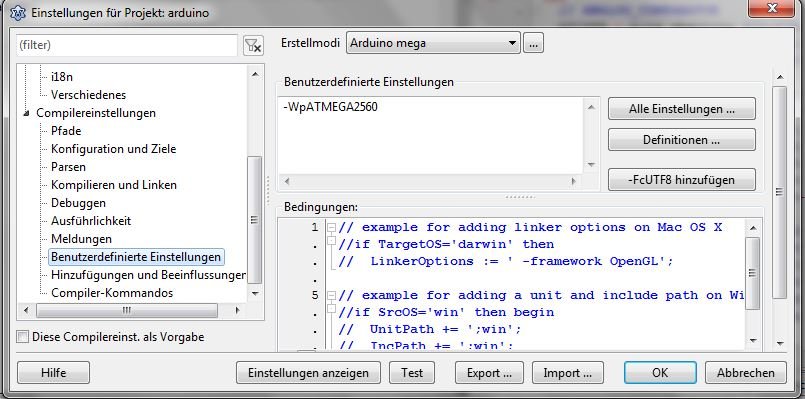The width and height of the screenshot is (805, 399).
Task: Toggle fold at SrcOS='win' line
Action: [x=331, y=308]
